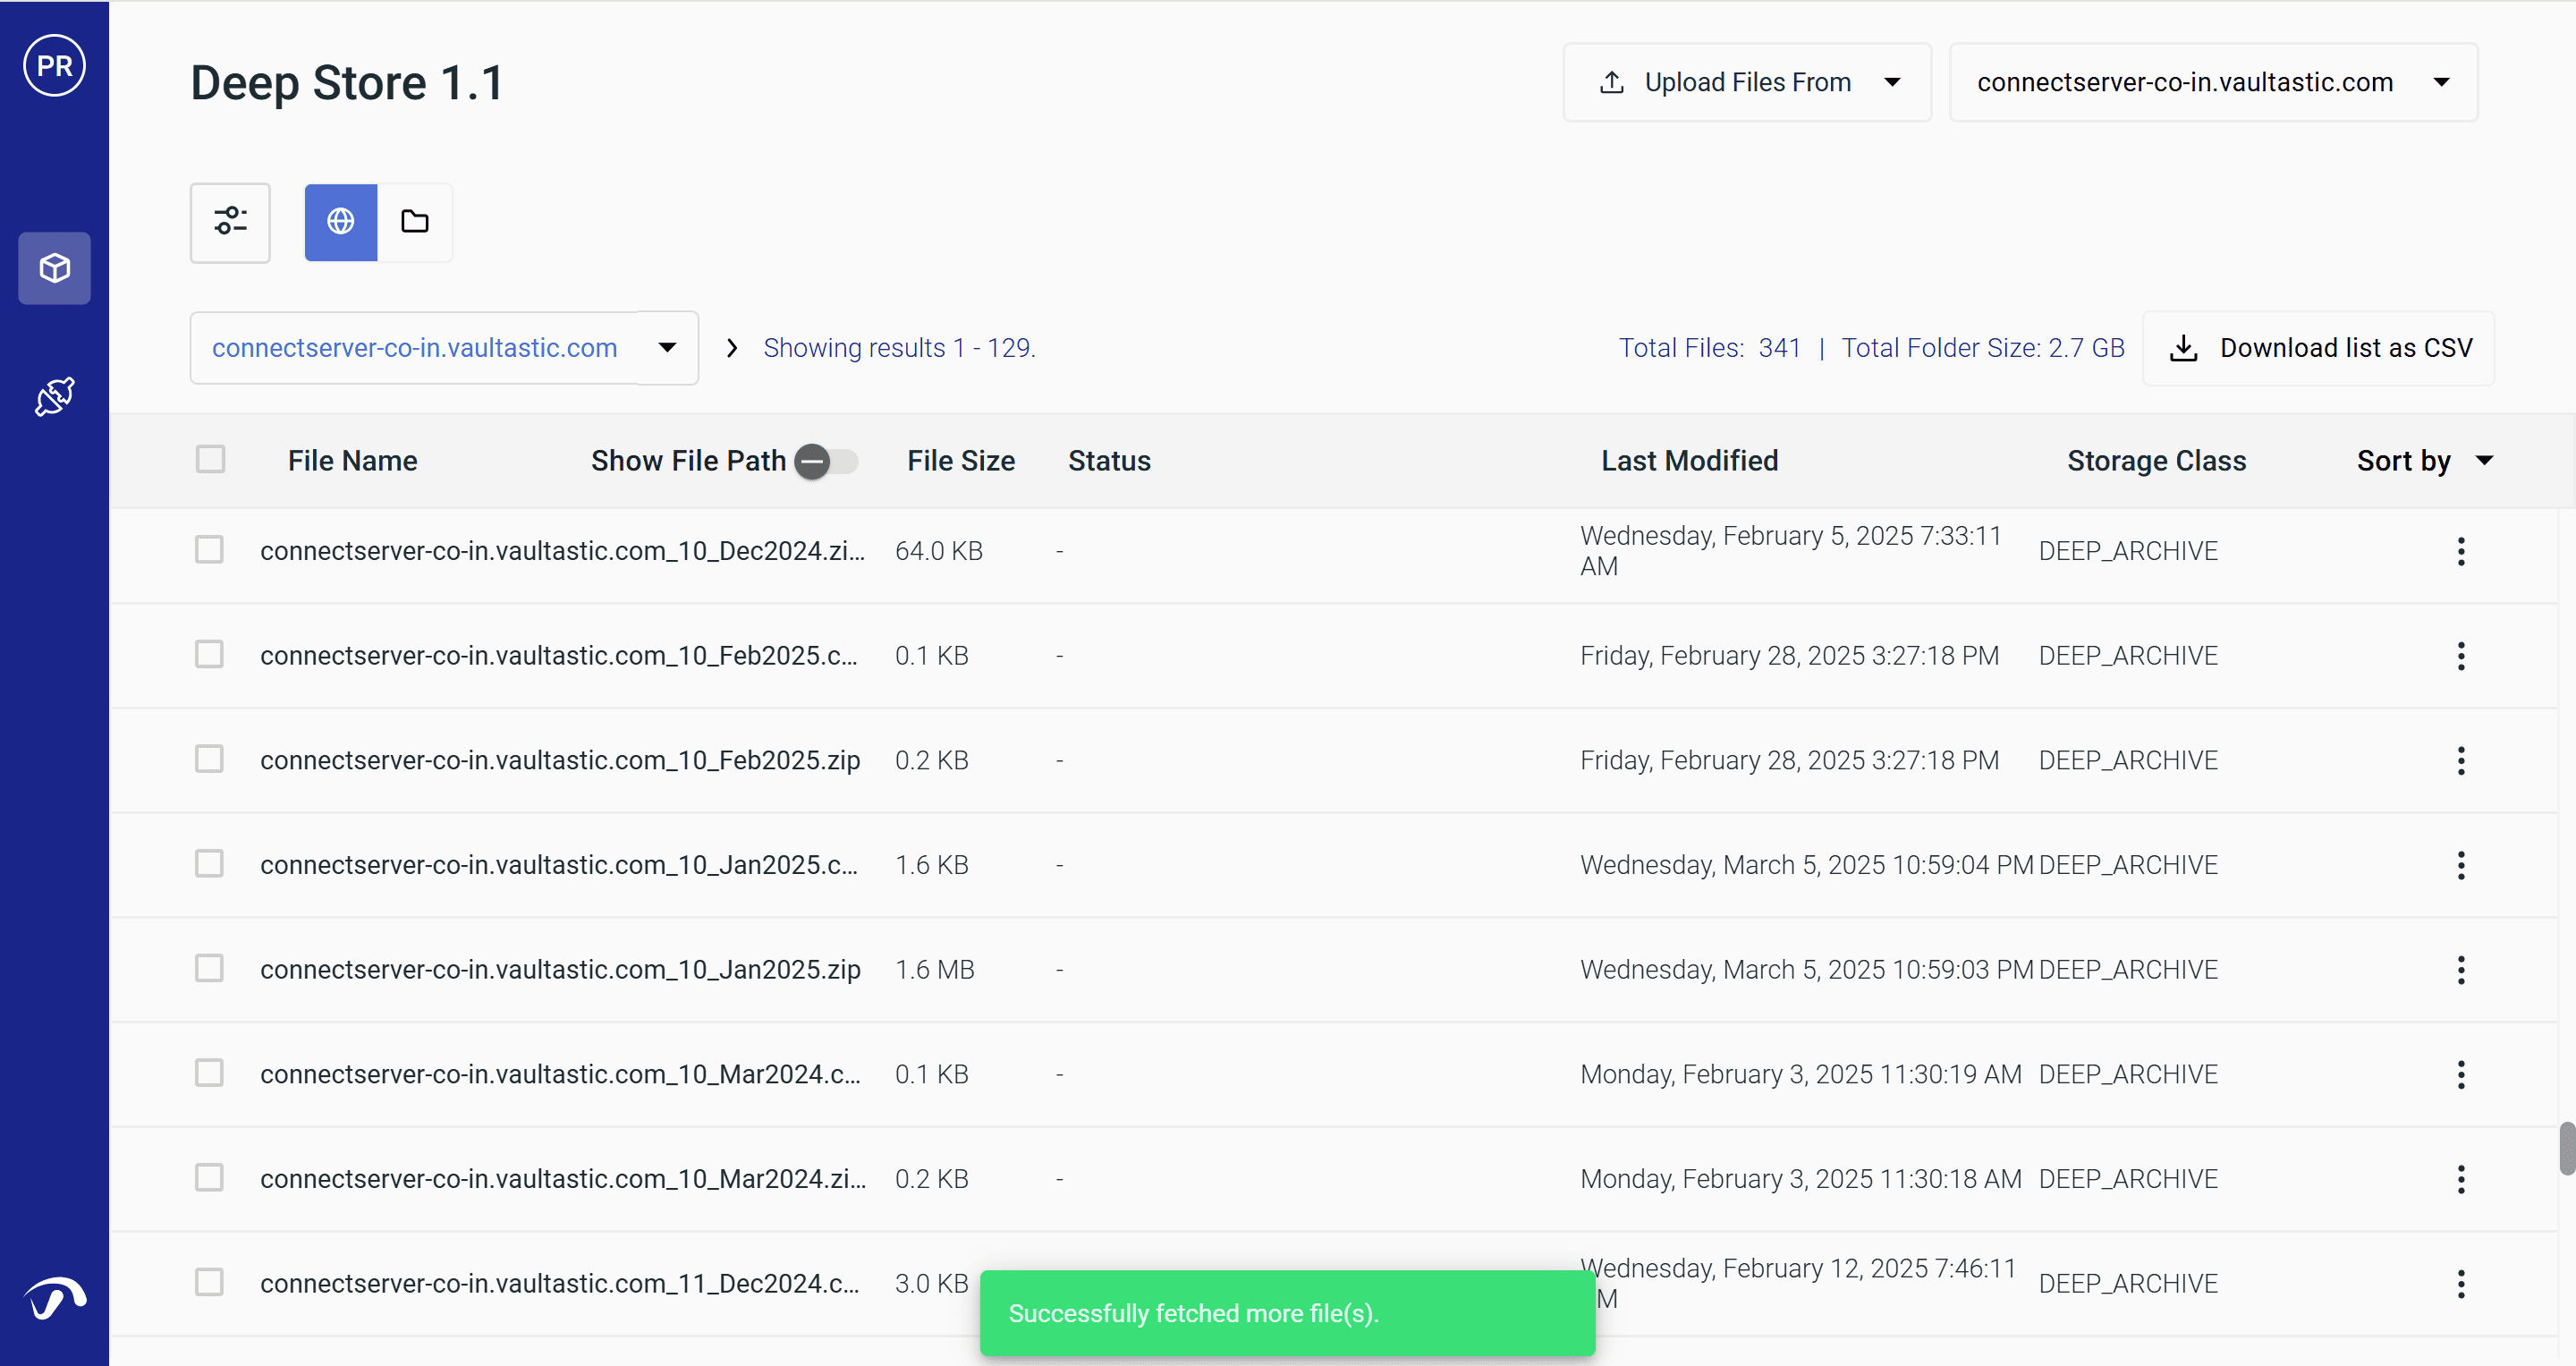Expand the top-right domain selector dropdown
The height and width of the screenshot is (1366, 2576).
click(2212, 82)
